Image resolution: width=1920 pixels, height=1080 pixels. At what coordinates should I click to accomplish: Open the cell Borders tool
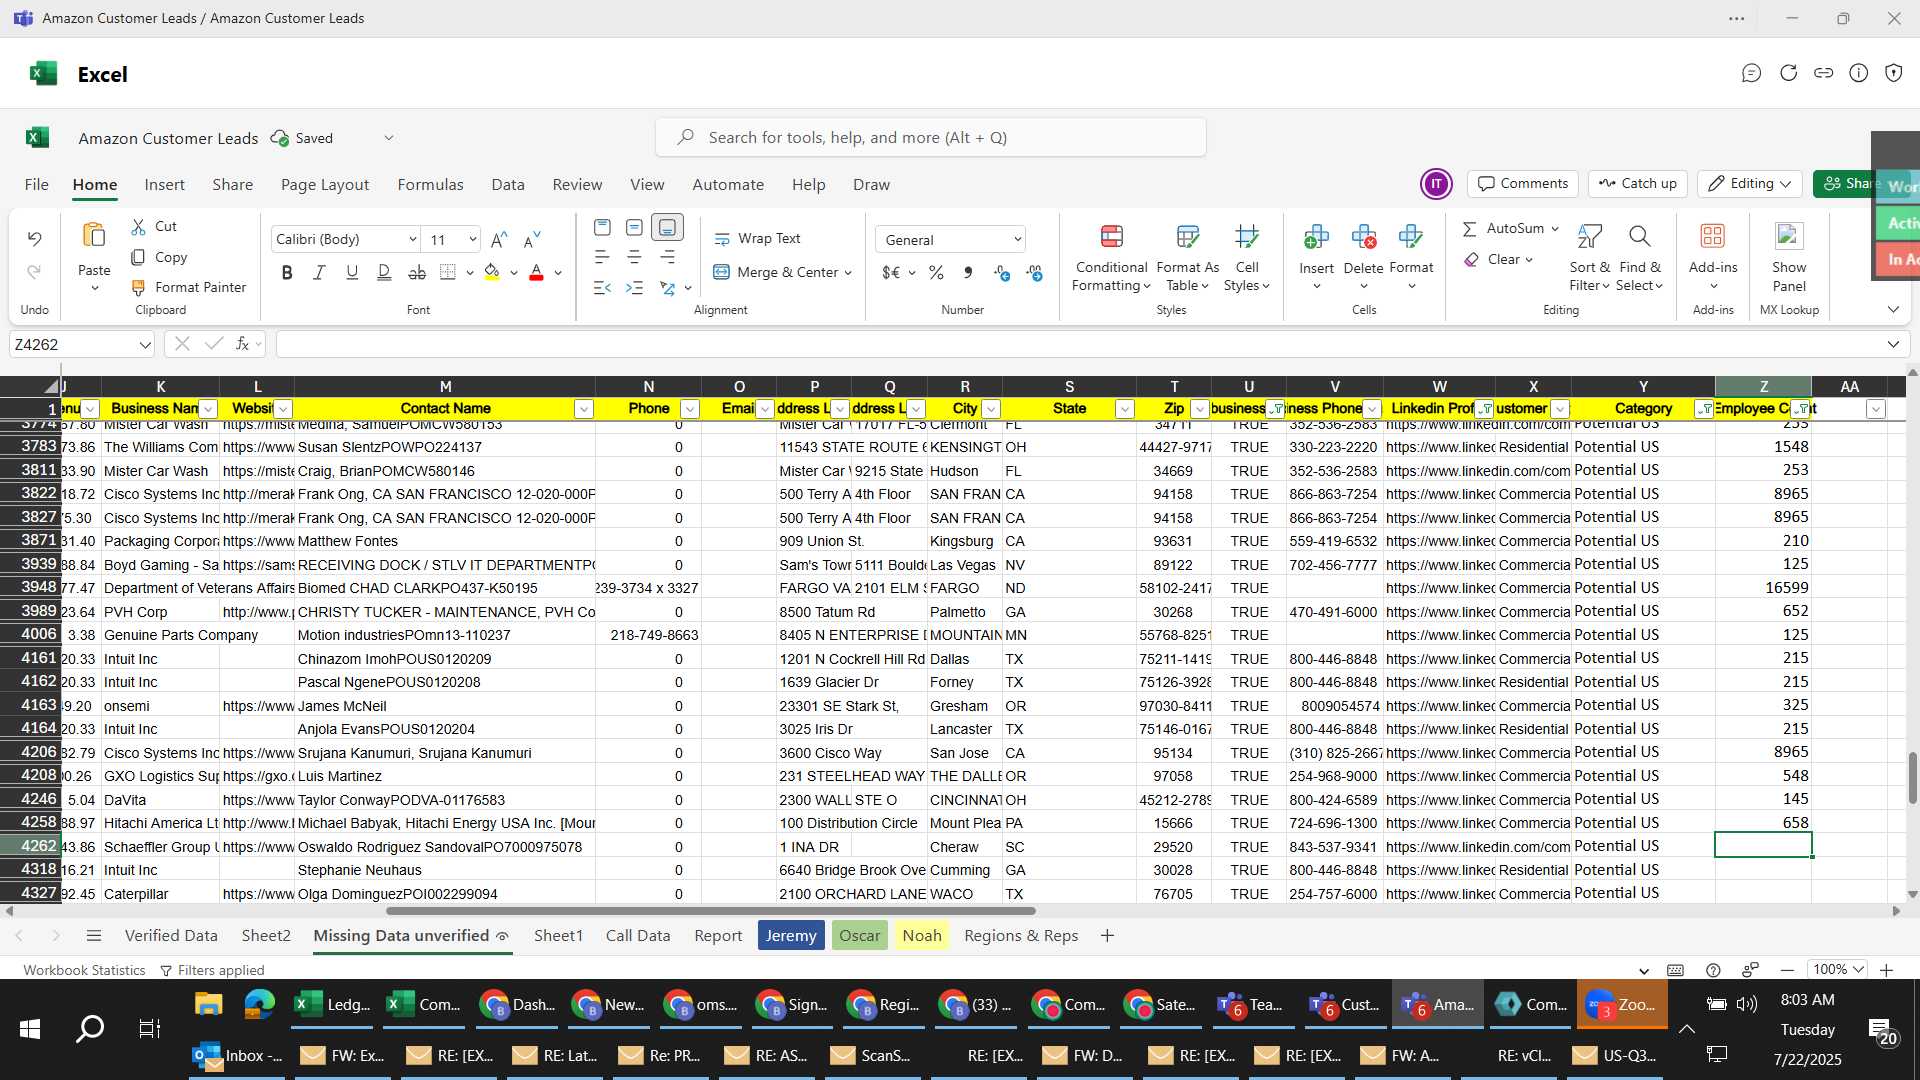(x=448, y=272)
